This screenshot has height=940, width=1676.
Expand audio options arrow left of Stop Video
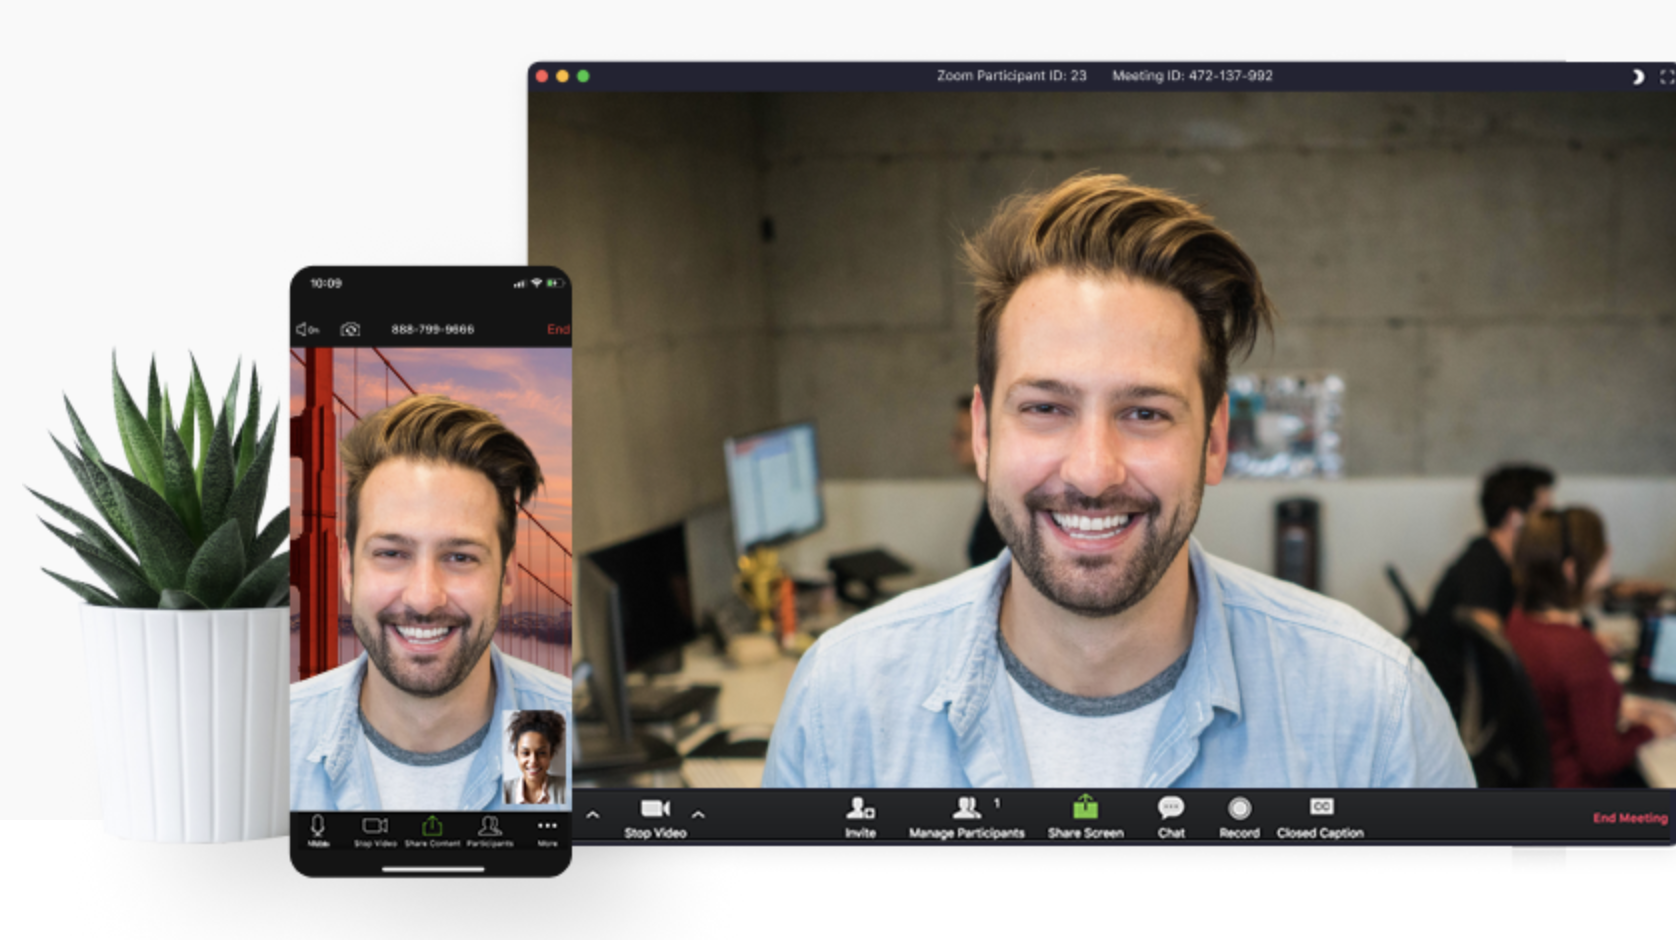pos(592,815)
